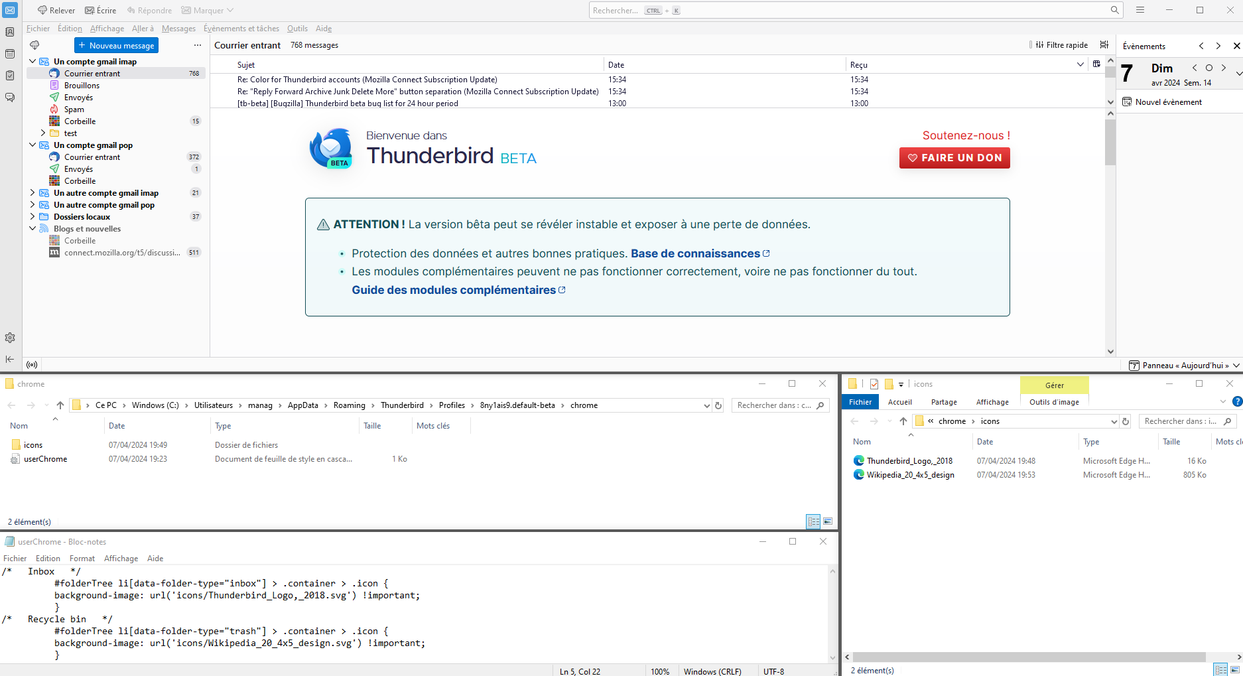The image size is (1243, 676).
Task: Toggle Panneau Aujourd'hui in status bar
Action: tap(1184, 366)
